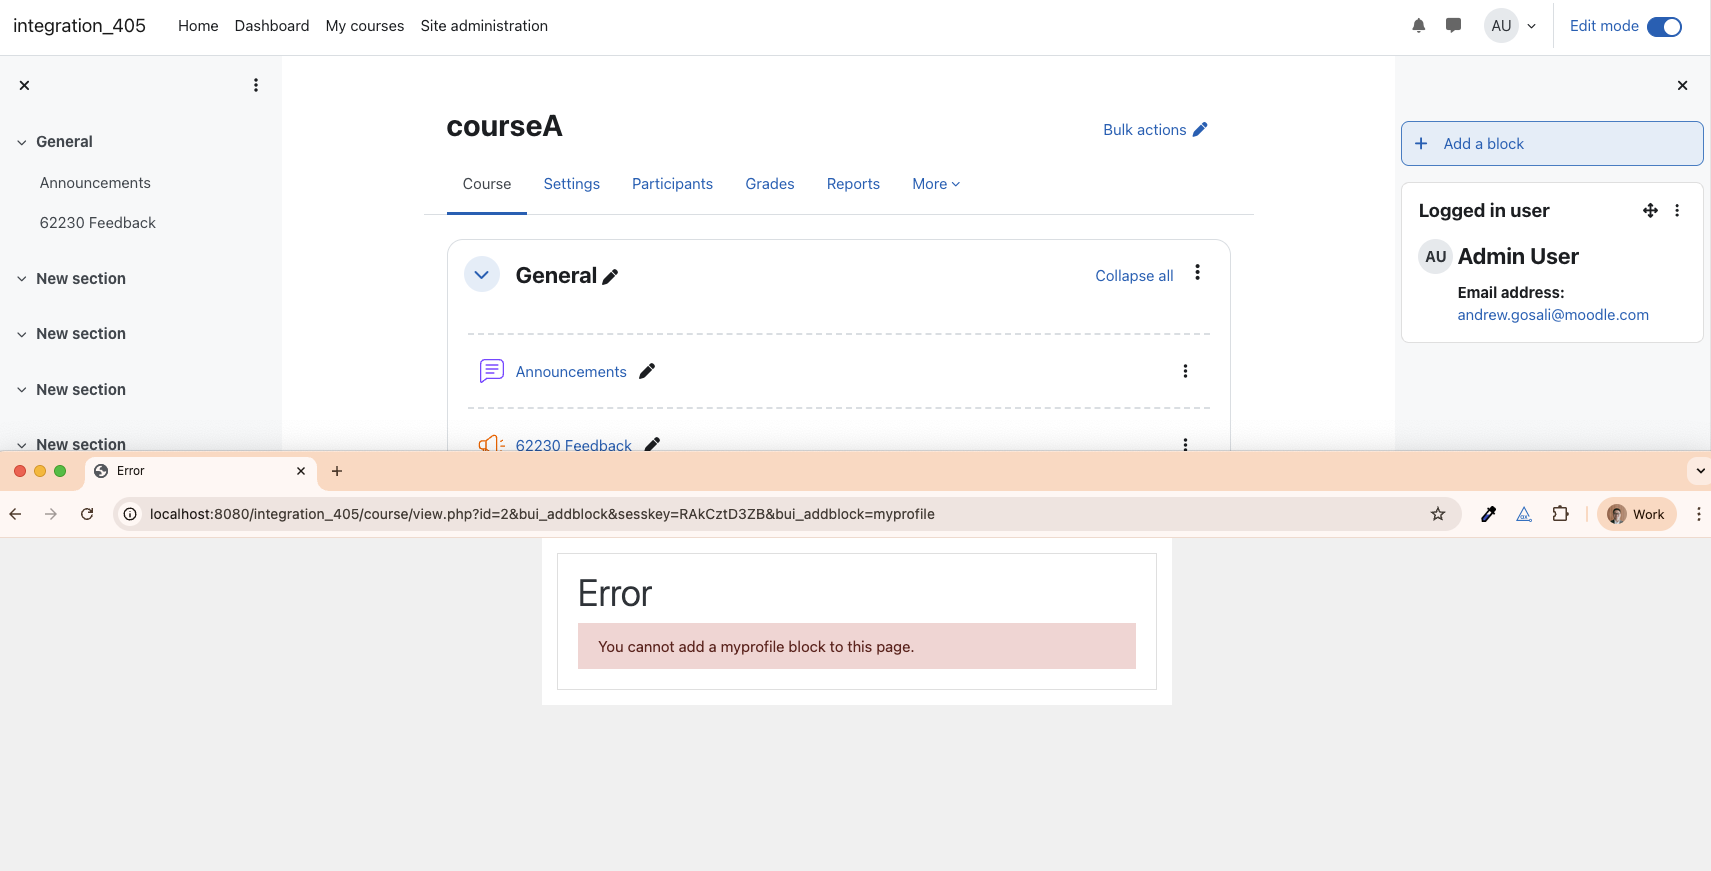Open the user menu dropdown arrow
Screen dimensions: 1711x871
1531,27
